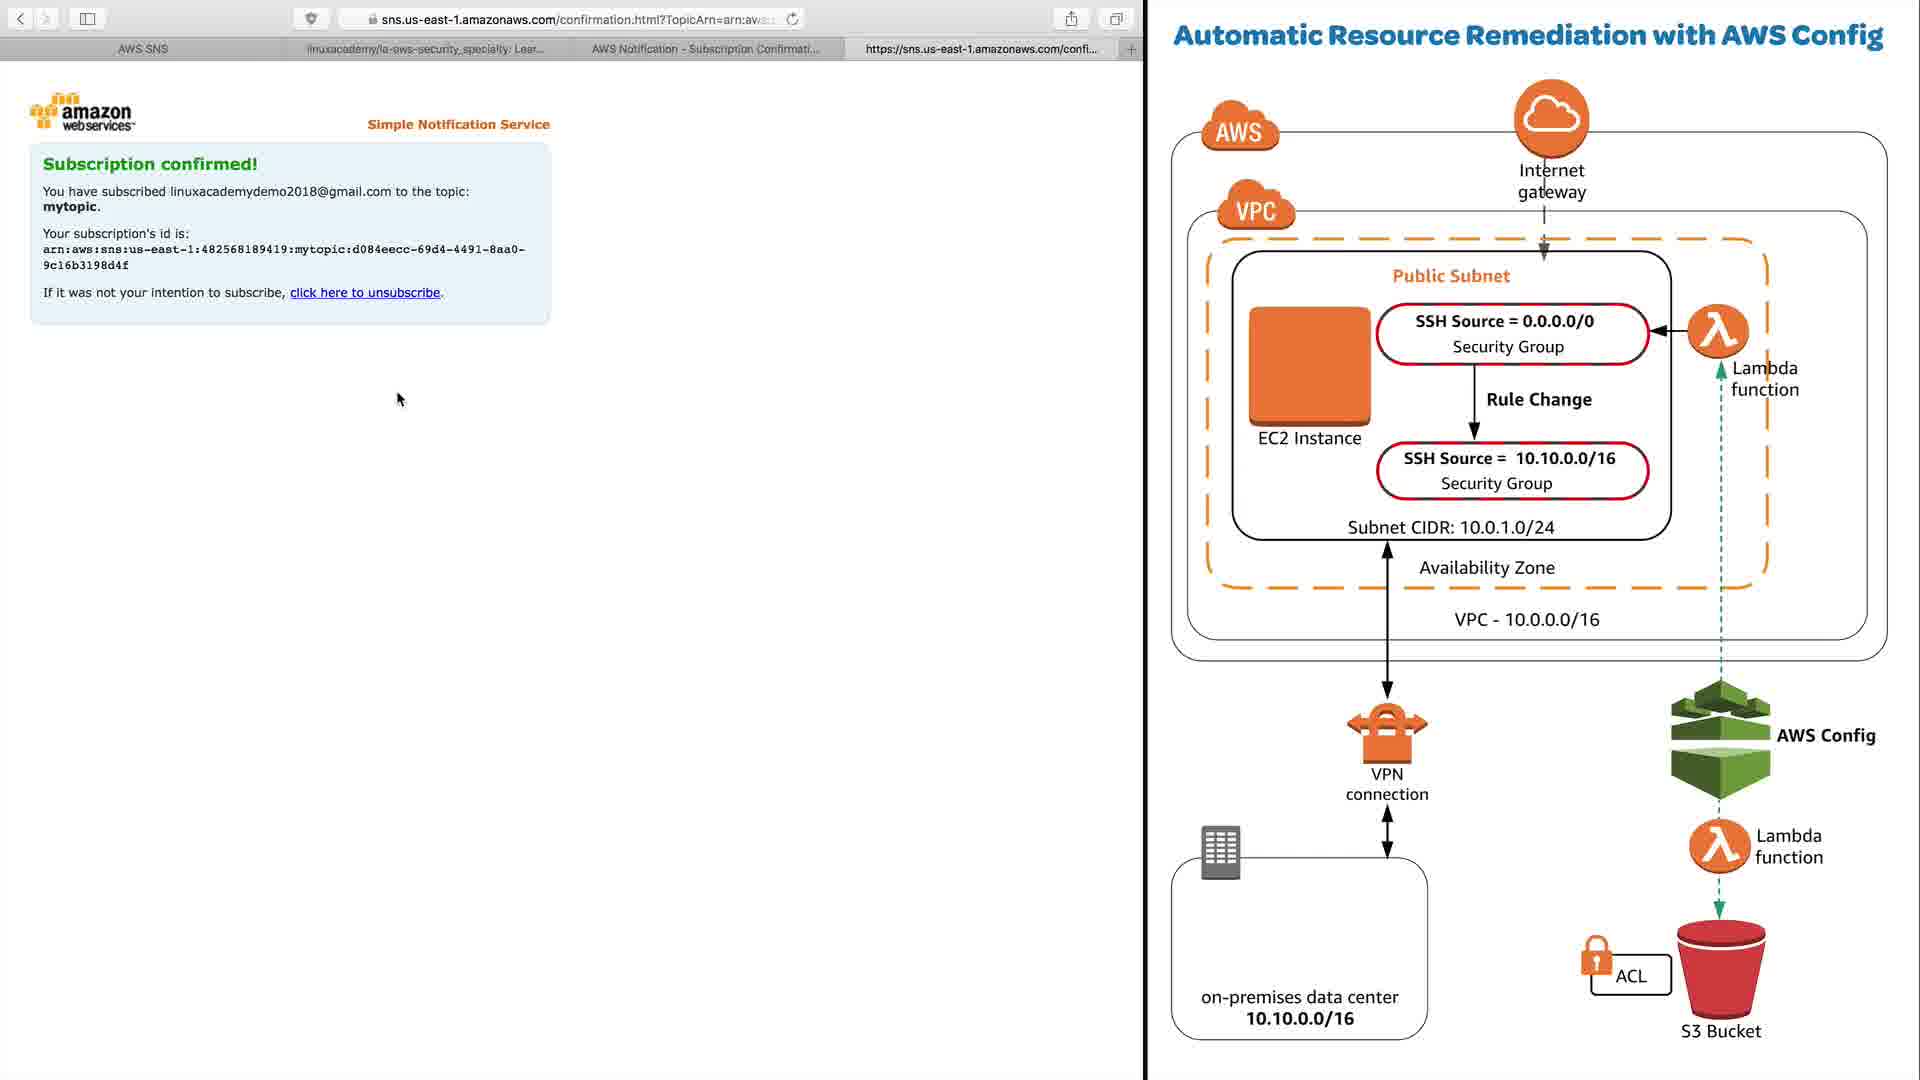Click Simple Notification Service heading
The image size is (1920, 1080).
point(458,124)
